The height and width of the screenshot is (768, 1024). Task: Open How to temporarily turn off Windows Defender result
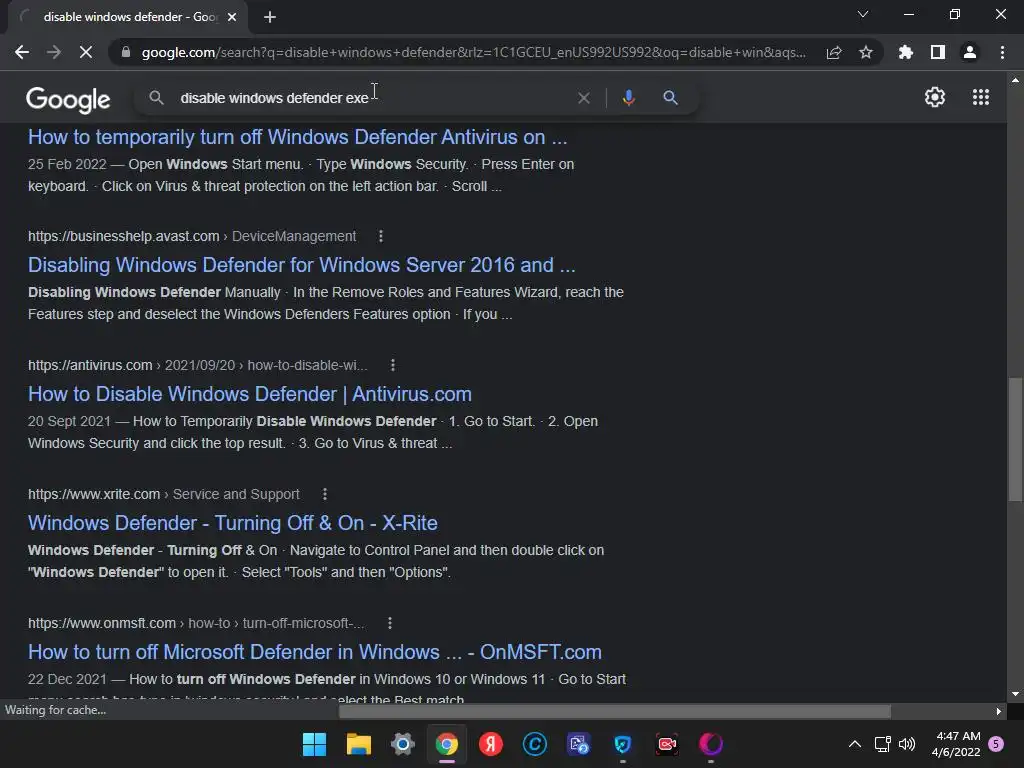297,137
